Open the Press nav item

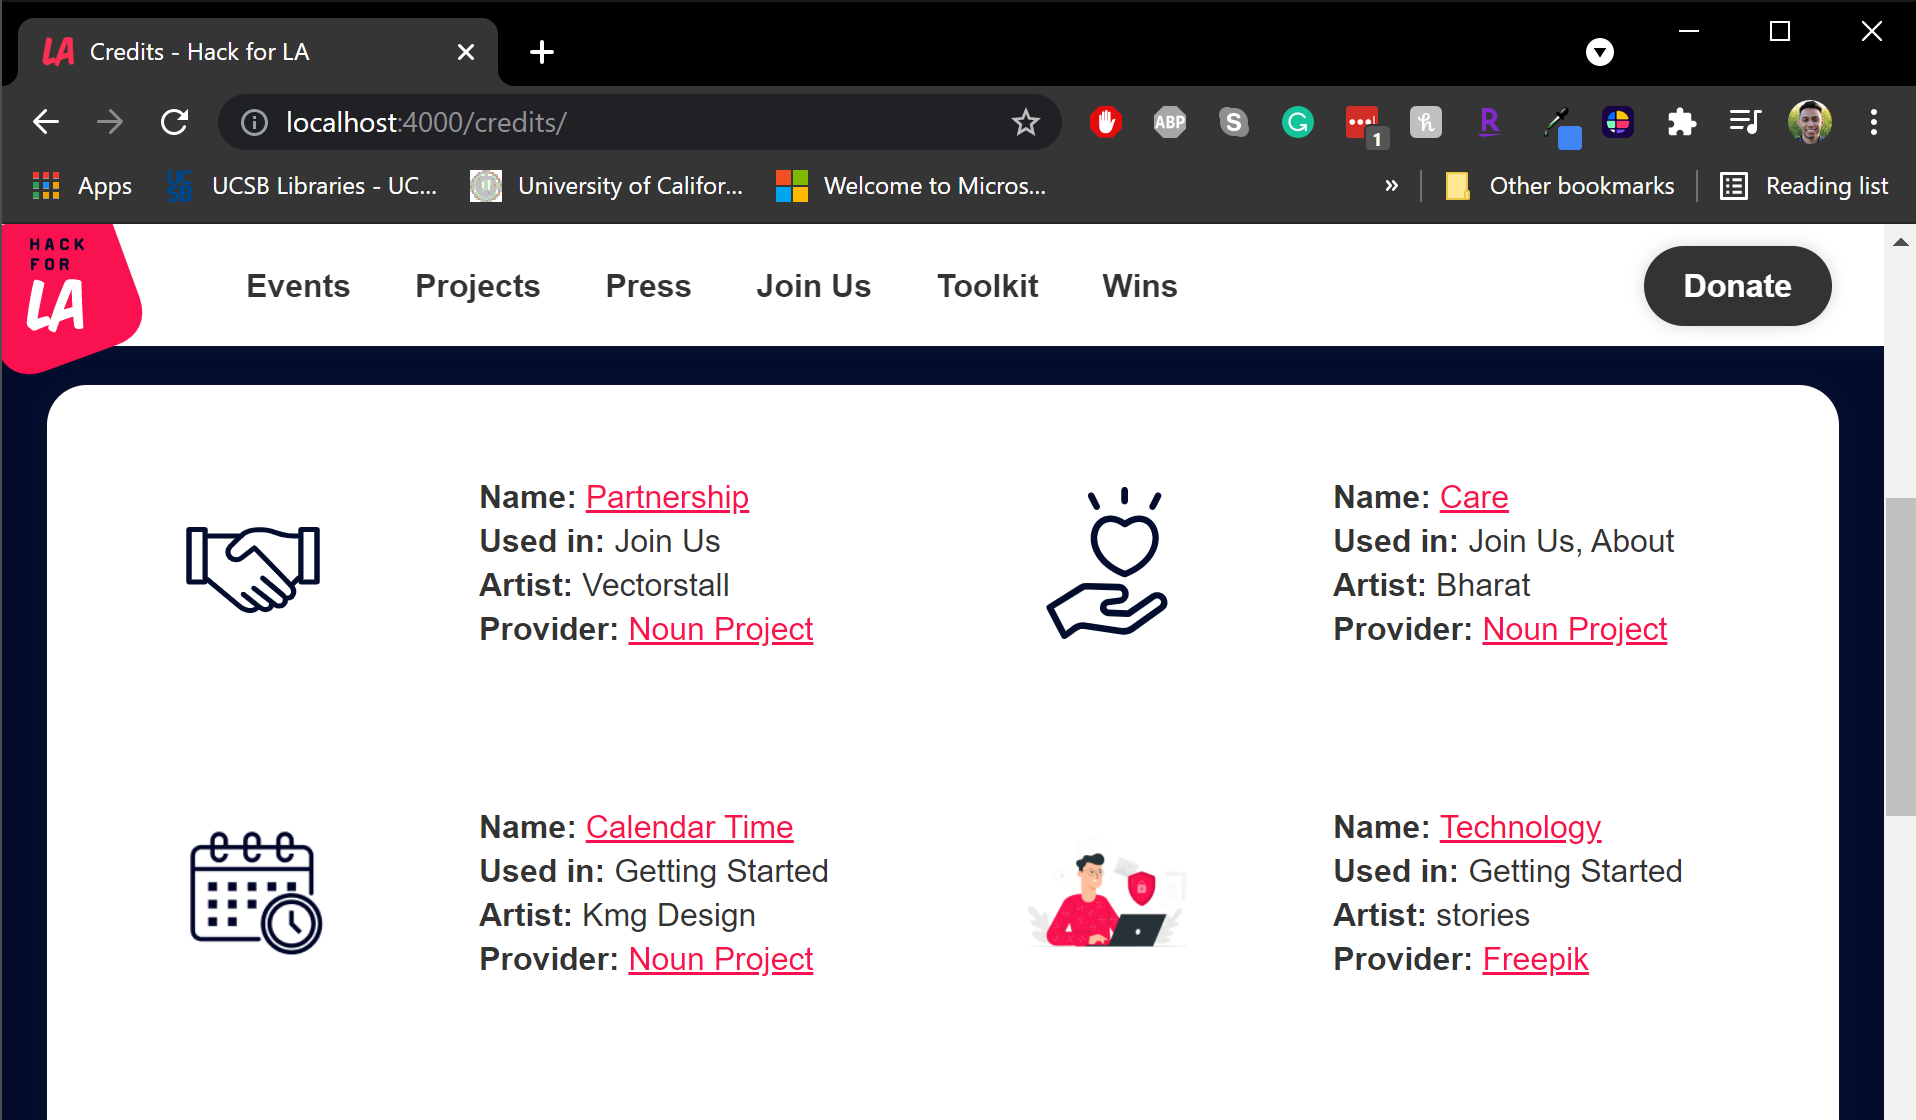648,286
